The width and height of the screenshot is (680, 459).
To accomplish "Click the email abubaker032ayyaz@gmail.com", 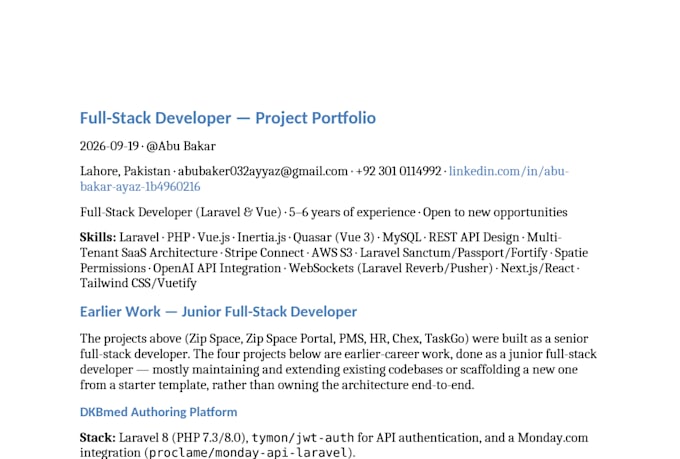I will [x=263, y=171].
